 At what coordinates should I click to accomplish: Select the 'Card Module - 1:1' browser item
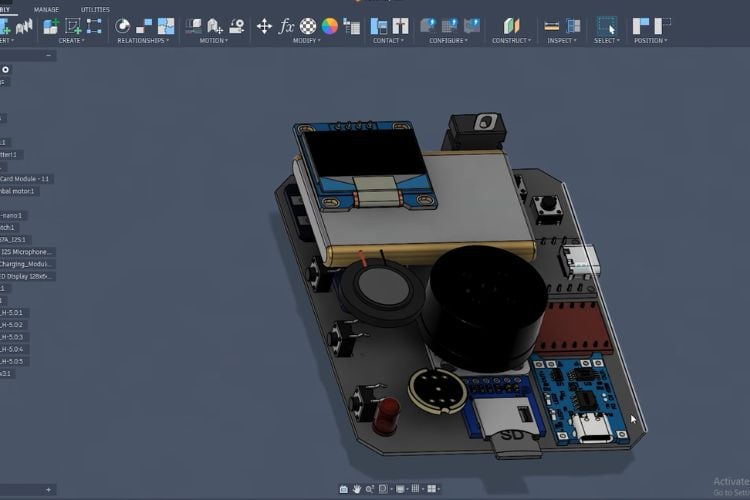pyautogui.click(x=24, y=179)
